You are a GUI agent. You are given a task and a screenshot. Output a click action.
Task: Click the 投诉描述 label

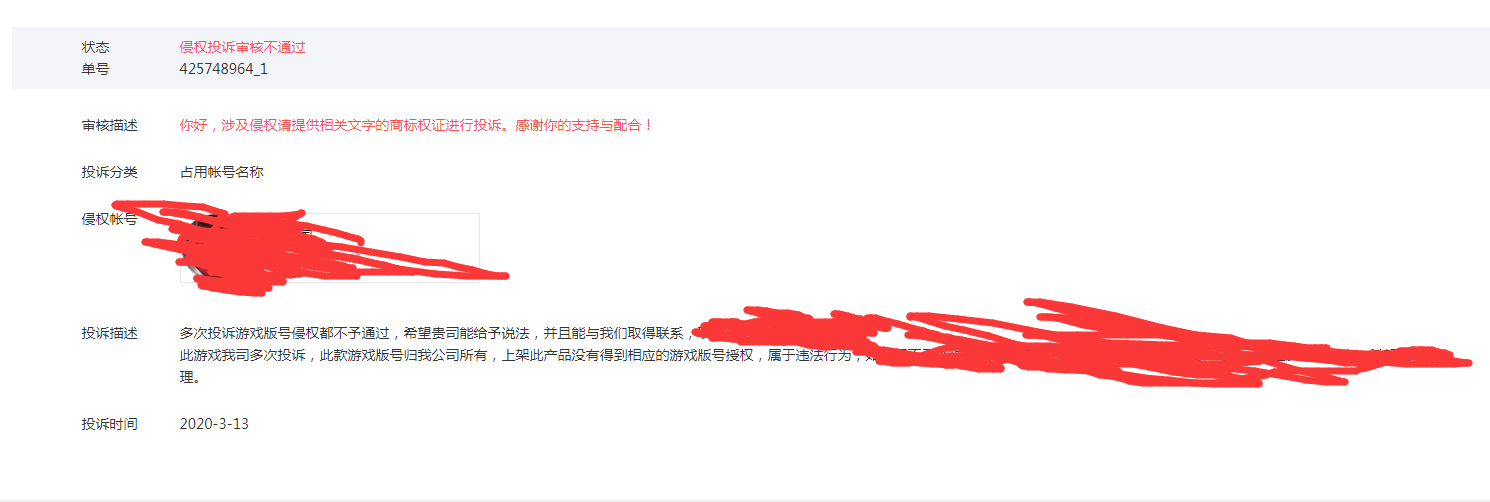(x=110, y=333)
